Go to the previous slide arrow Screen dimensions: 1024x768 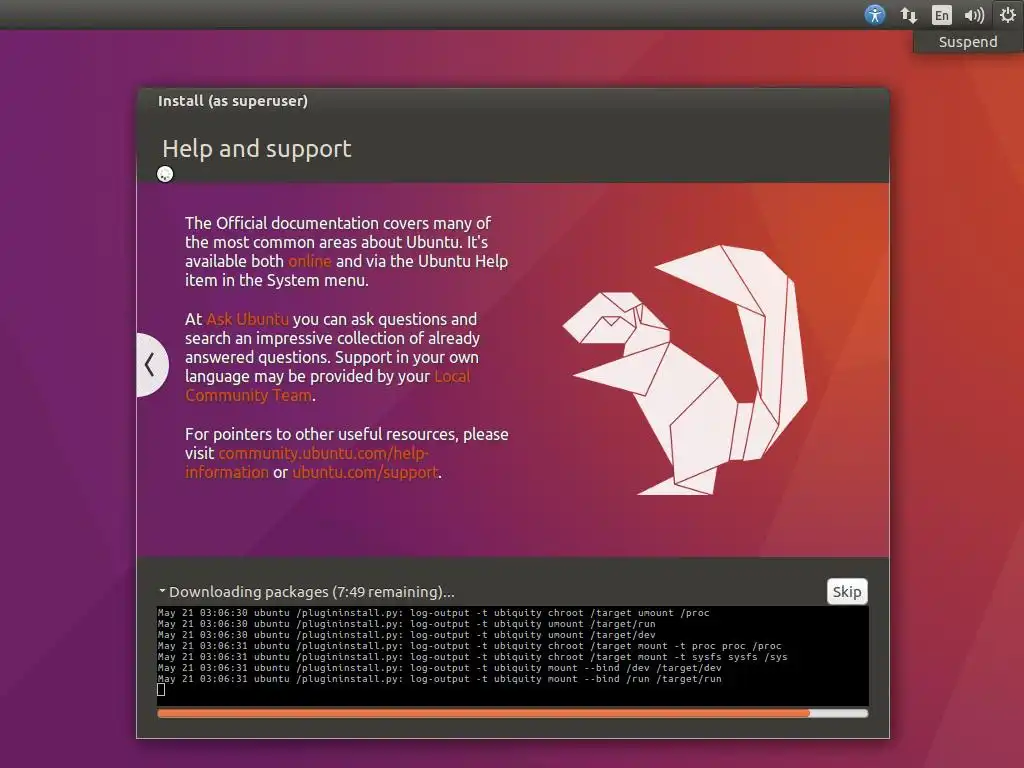point(150,364)
